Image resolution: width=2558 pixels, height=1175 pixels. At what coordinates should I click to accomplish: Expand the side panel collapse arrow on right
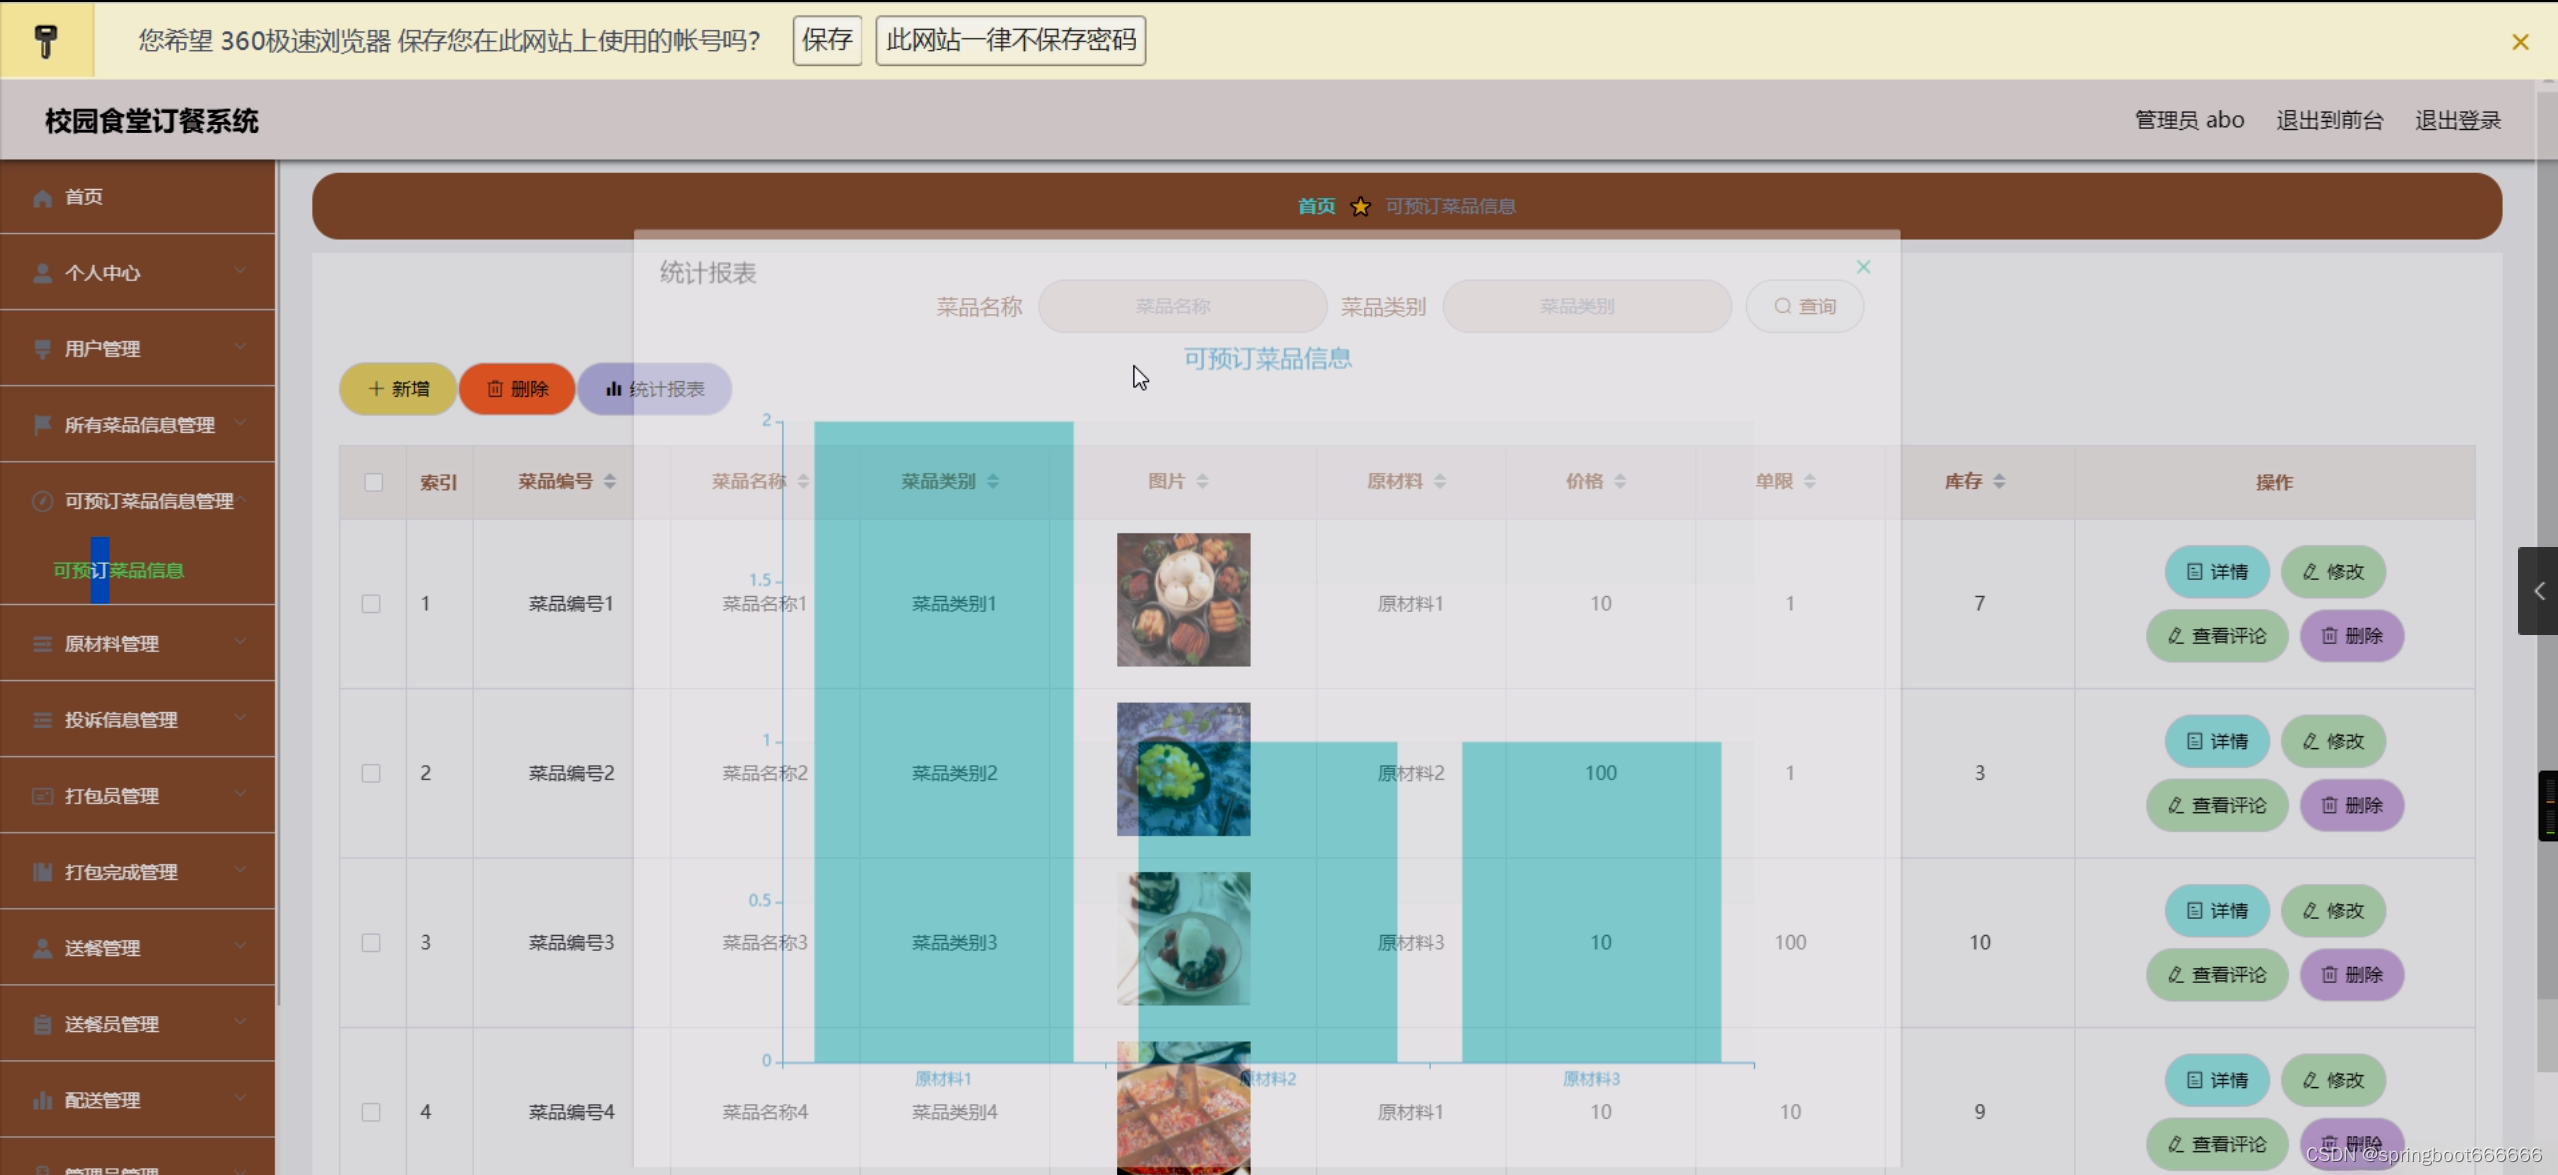pyautogui.click(x=2537, y=591)
